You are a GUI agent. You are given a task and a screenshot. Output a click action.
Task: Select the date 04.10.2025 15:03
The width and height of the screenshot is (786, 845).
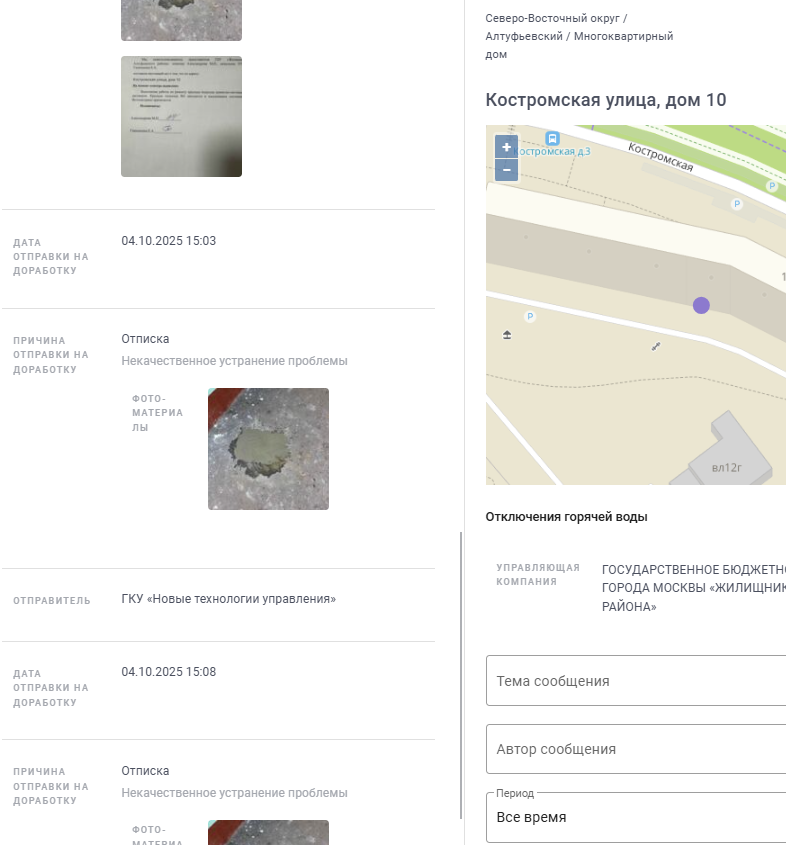click(x=169, y=241)
